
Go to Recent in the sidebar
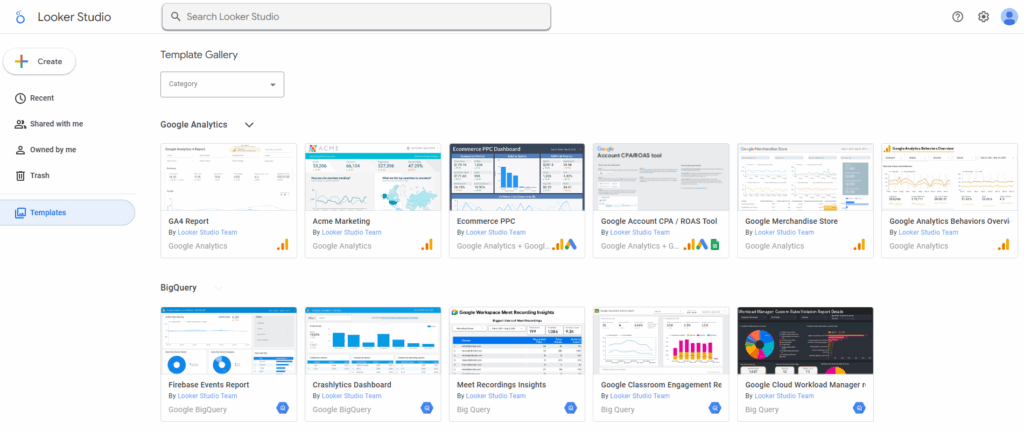pos(41,98)
